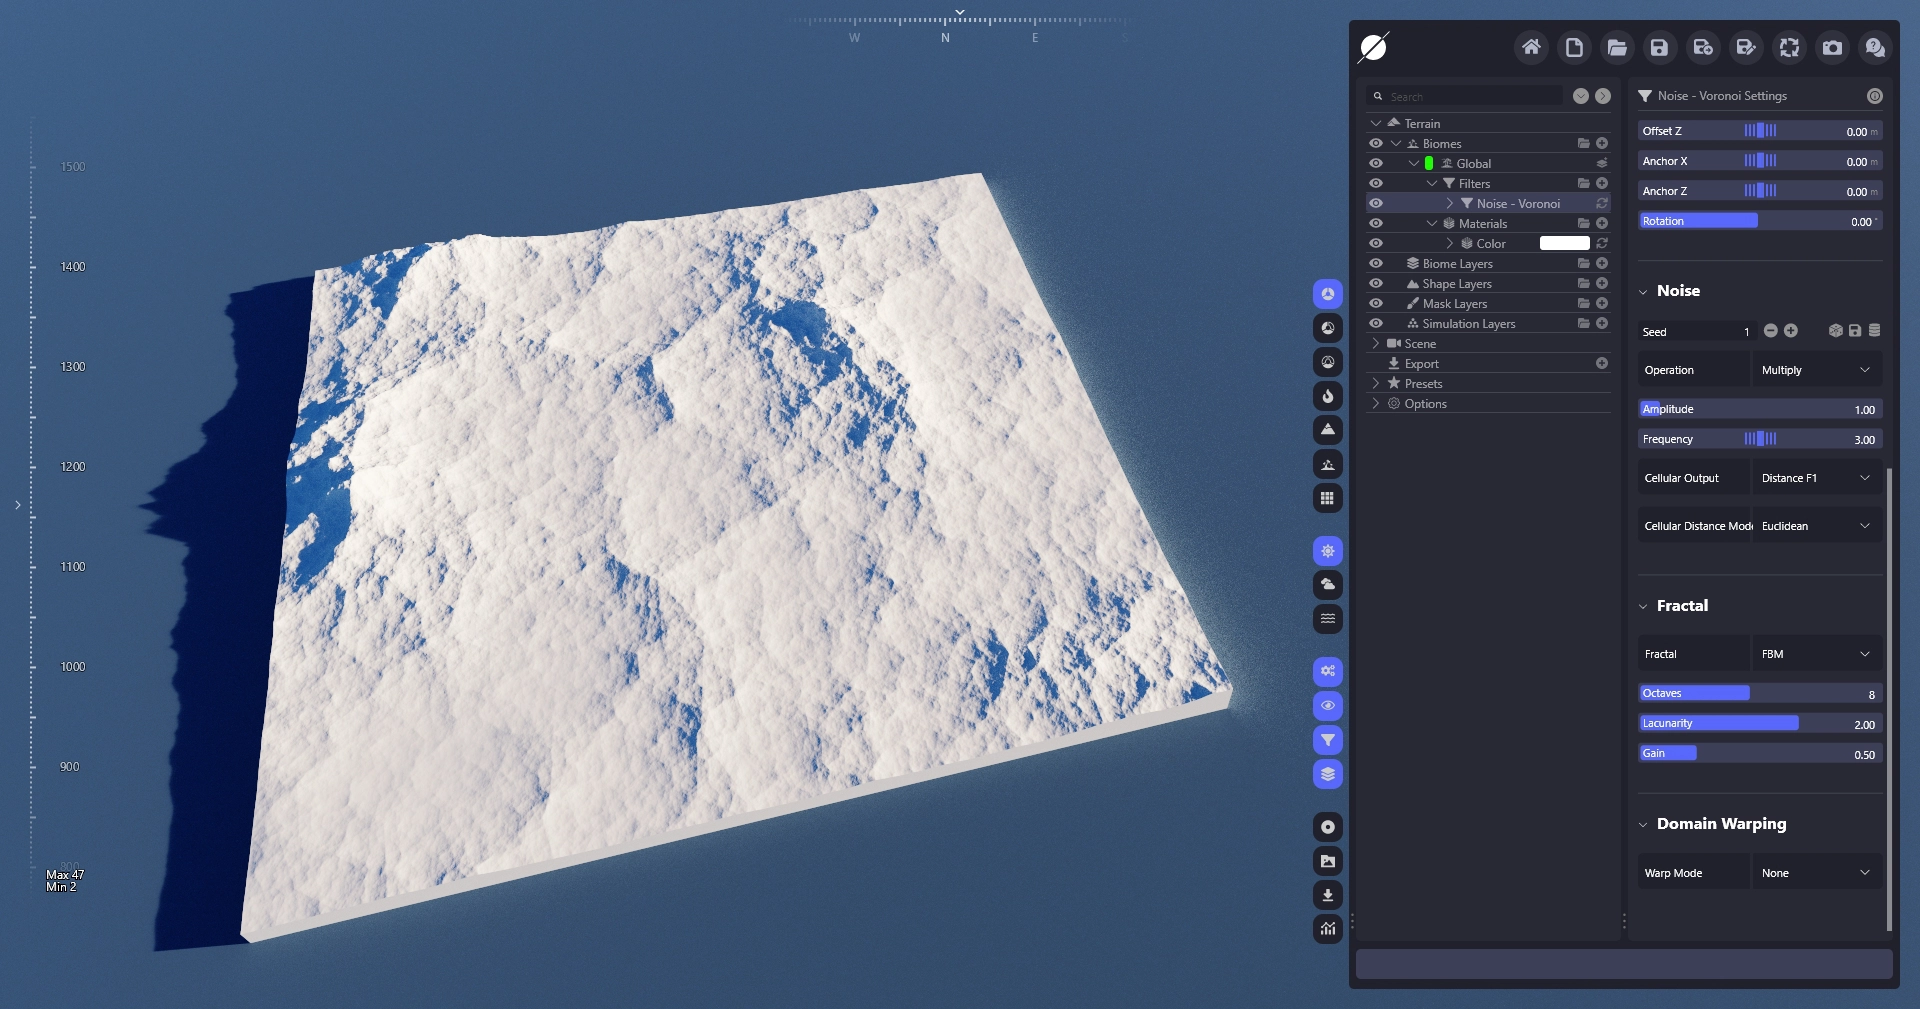Click the Seed increment plus button
This screenshot has height=1009, width=1920.
click(x=1791, y=331)
